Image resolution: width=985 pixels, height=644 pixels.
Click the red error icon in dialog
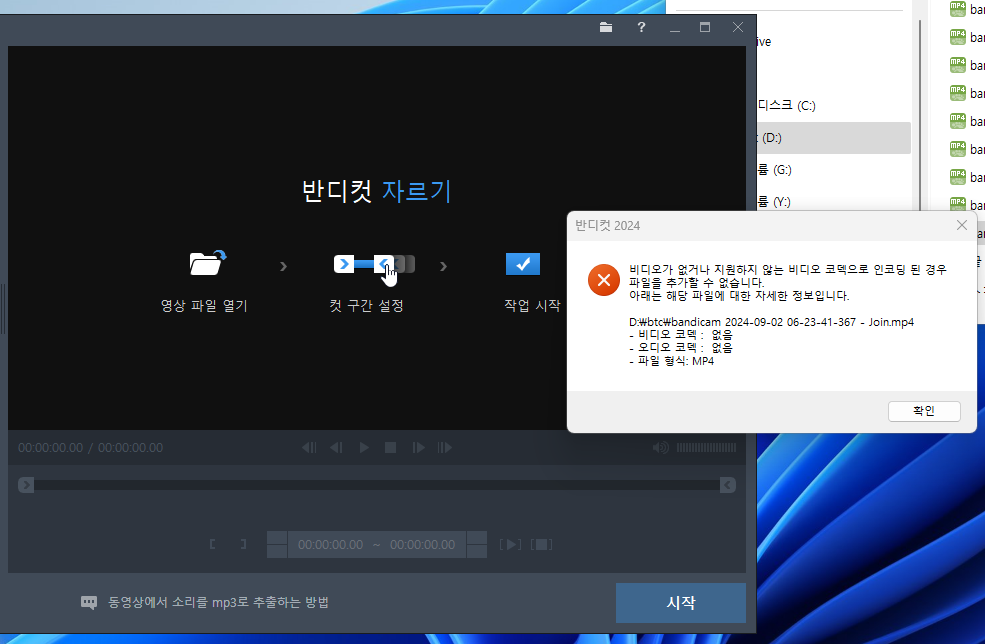(x=604, y=280)
